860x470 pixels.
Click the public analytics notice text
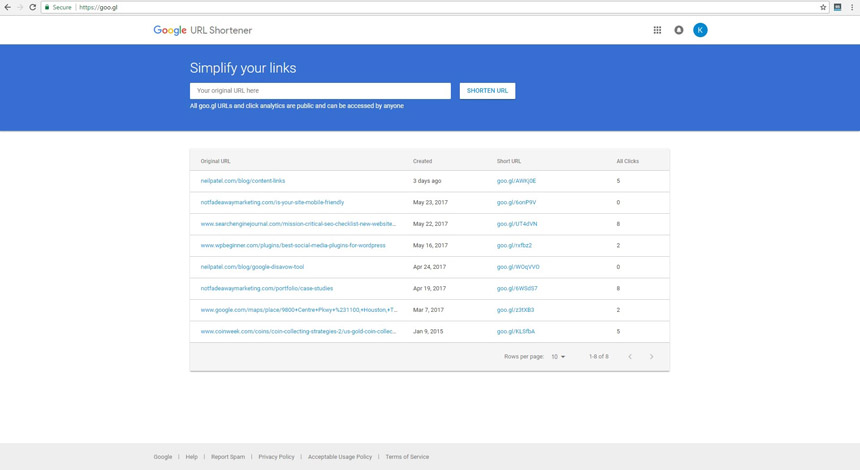[x=297, y=106]
